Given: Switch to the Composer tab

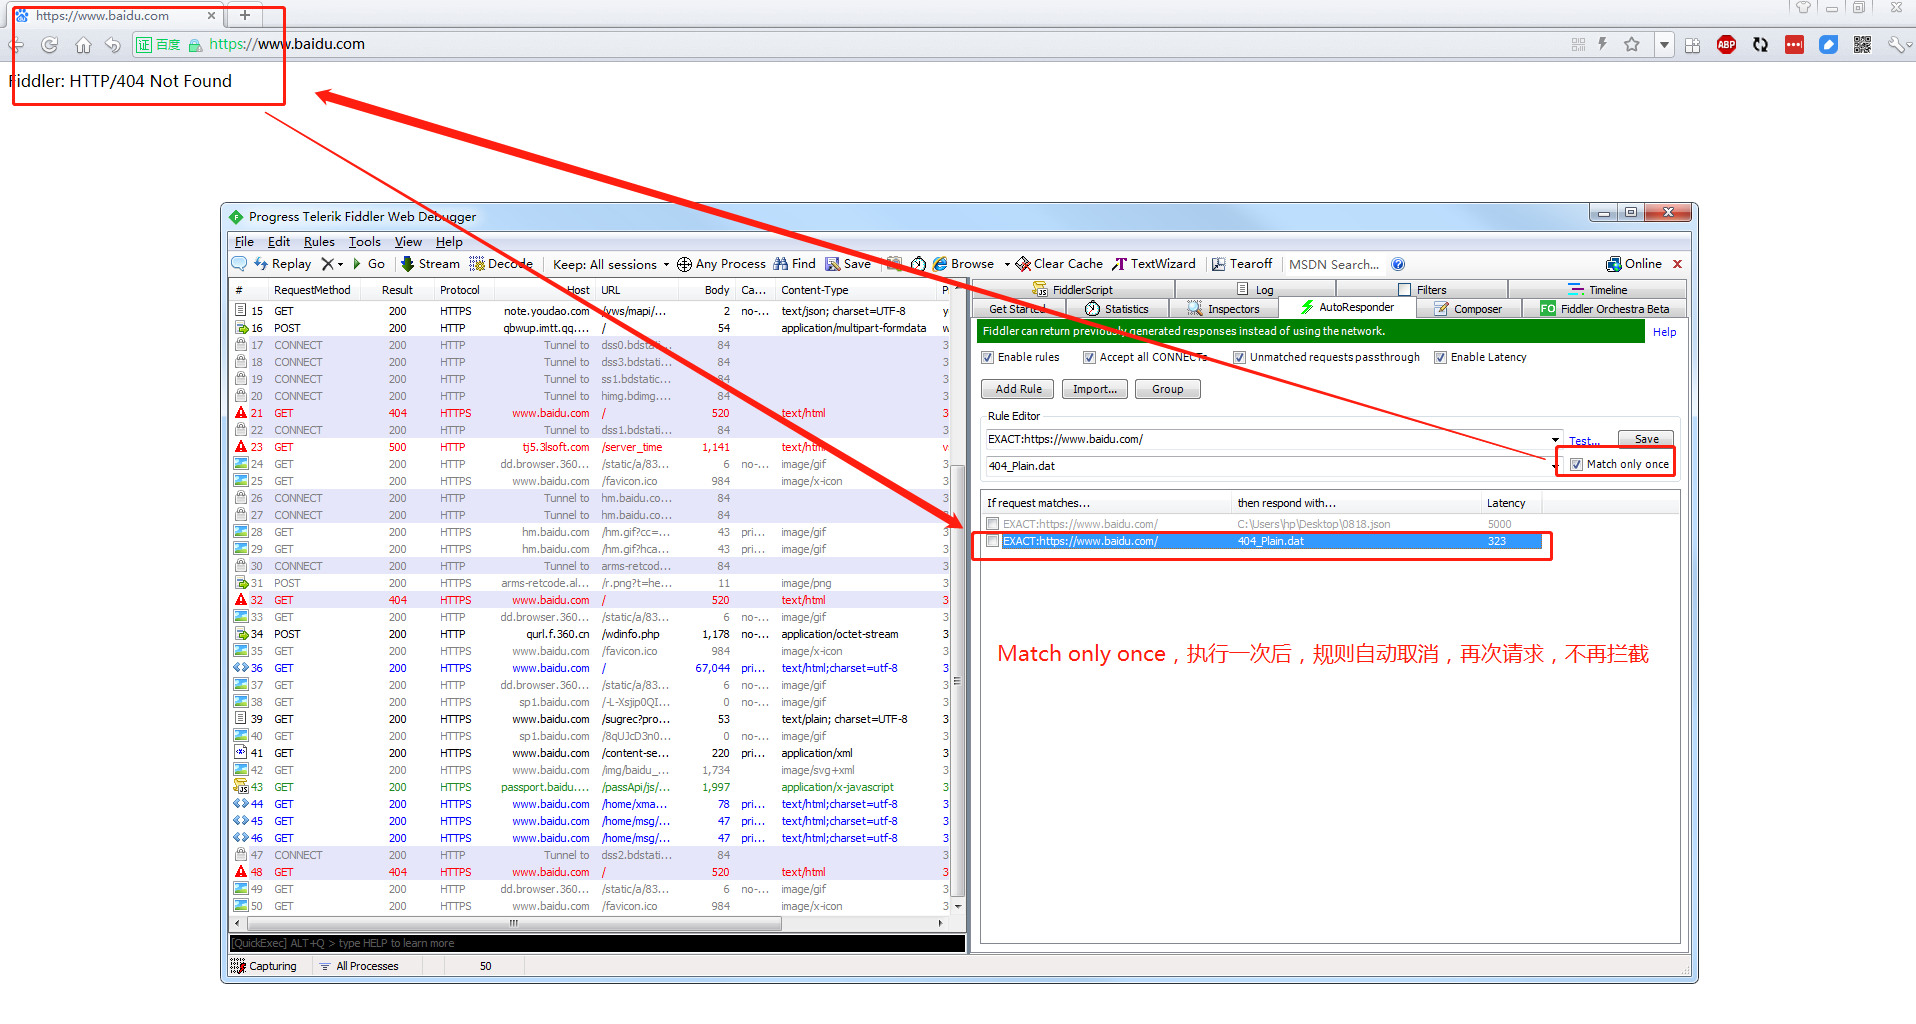Looking at the screenshot, I should pyautogui.click(x=1468, y=309).
